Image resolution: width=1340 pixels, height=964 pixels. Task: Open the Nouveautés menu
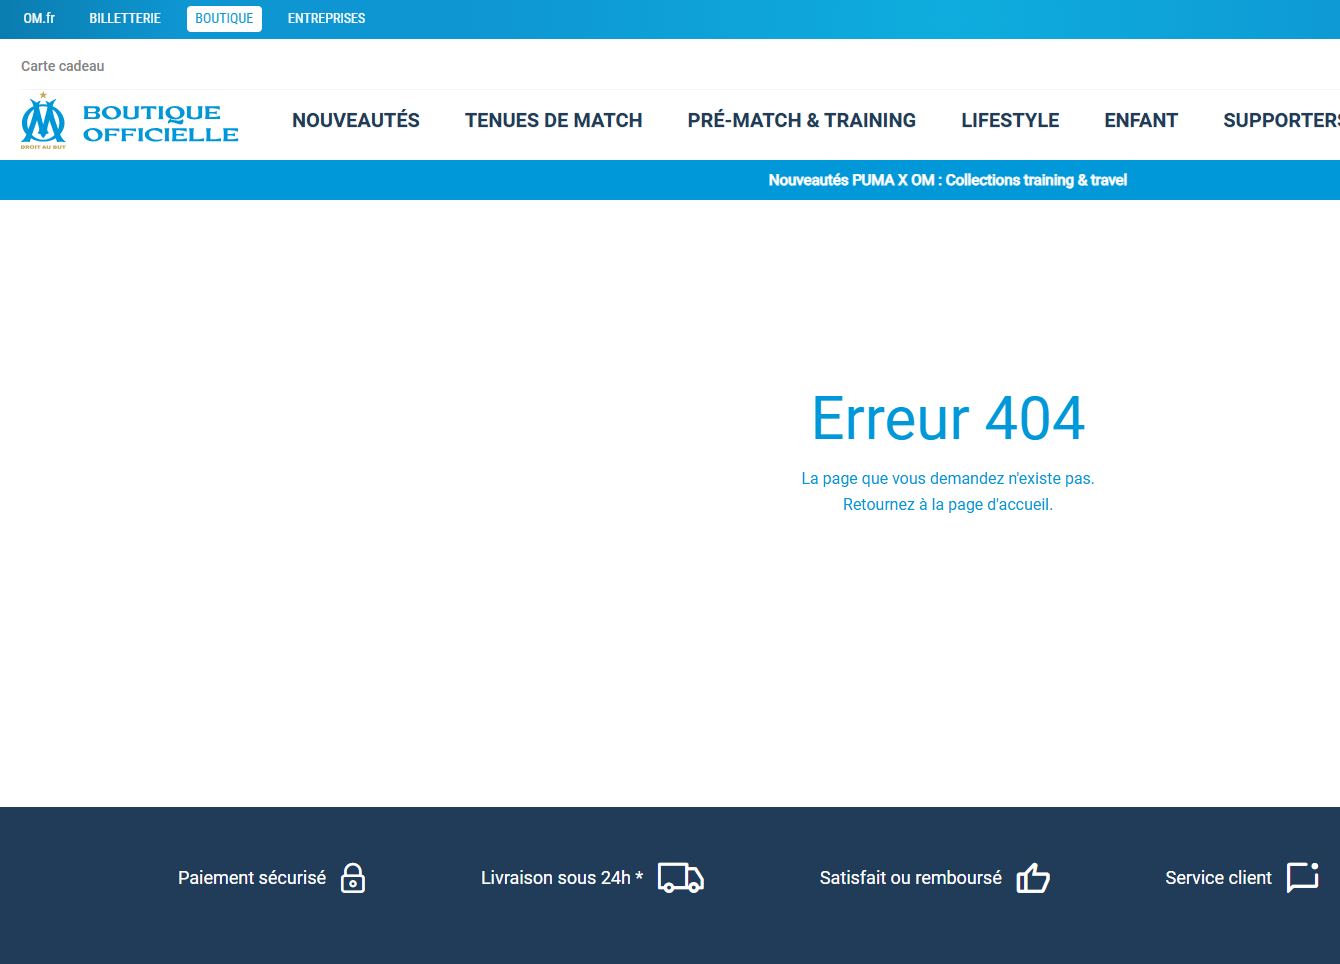tap(356, 120)
